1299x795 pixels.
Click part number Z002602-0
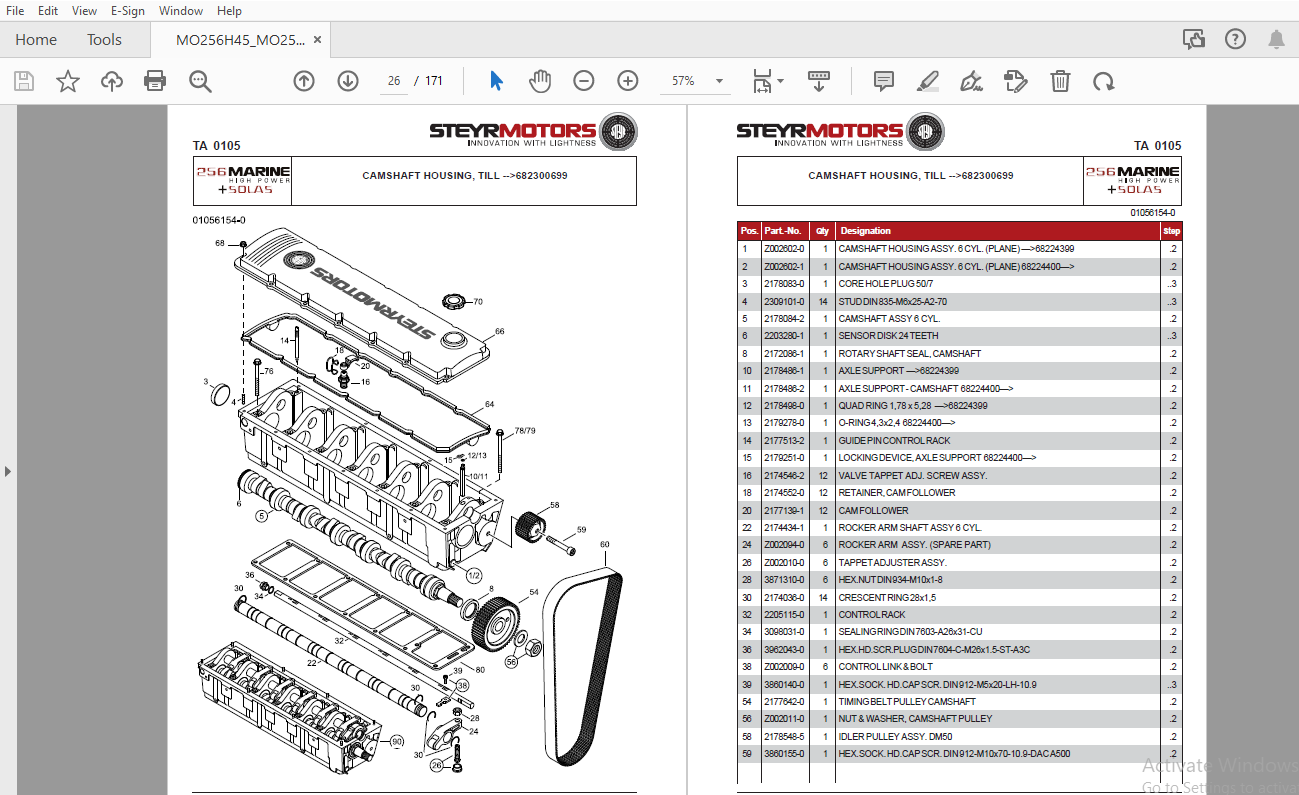click(x=783, y=249)
